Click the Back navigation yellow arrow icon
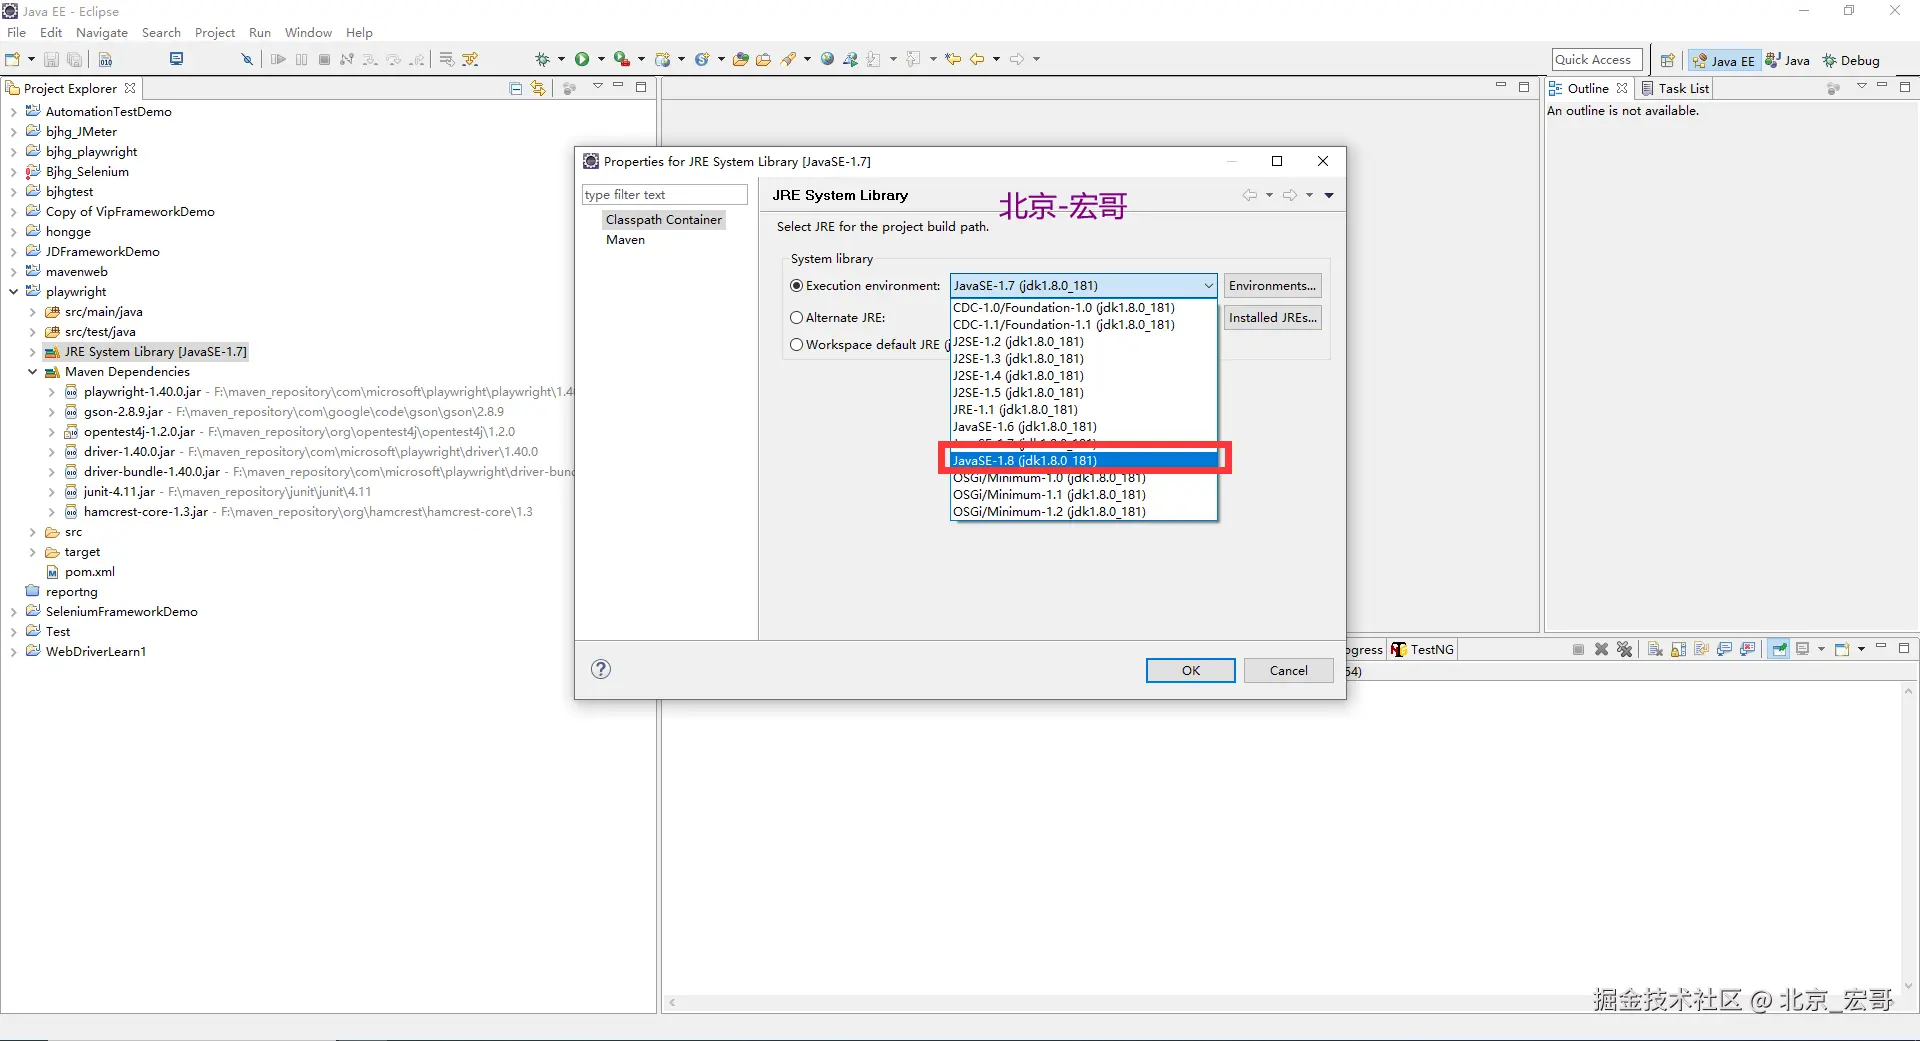Image resolution: width=1920 pixels, height=1041 pixels. point(977,59)
